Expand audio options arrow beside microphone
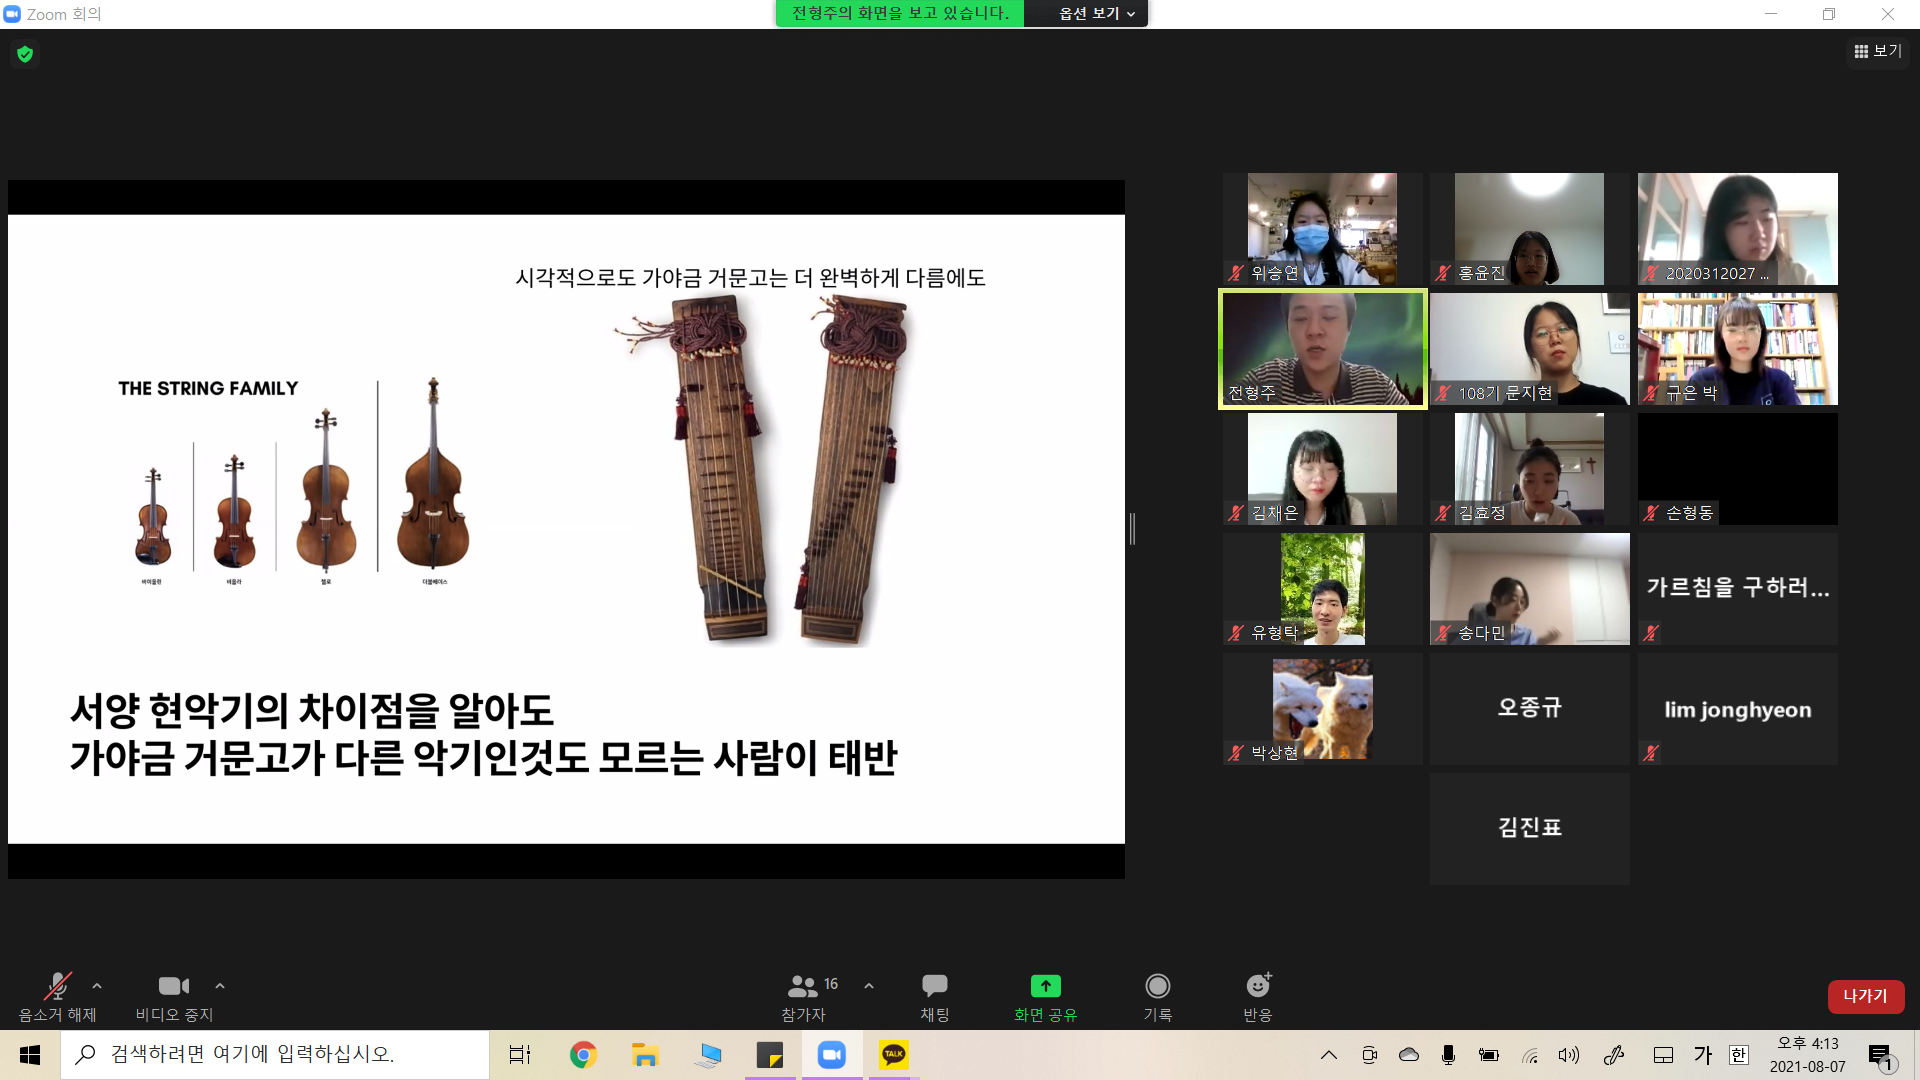This screenshot has height=1080, width=1920. click(x=97, y=986)
